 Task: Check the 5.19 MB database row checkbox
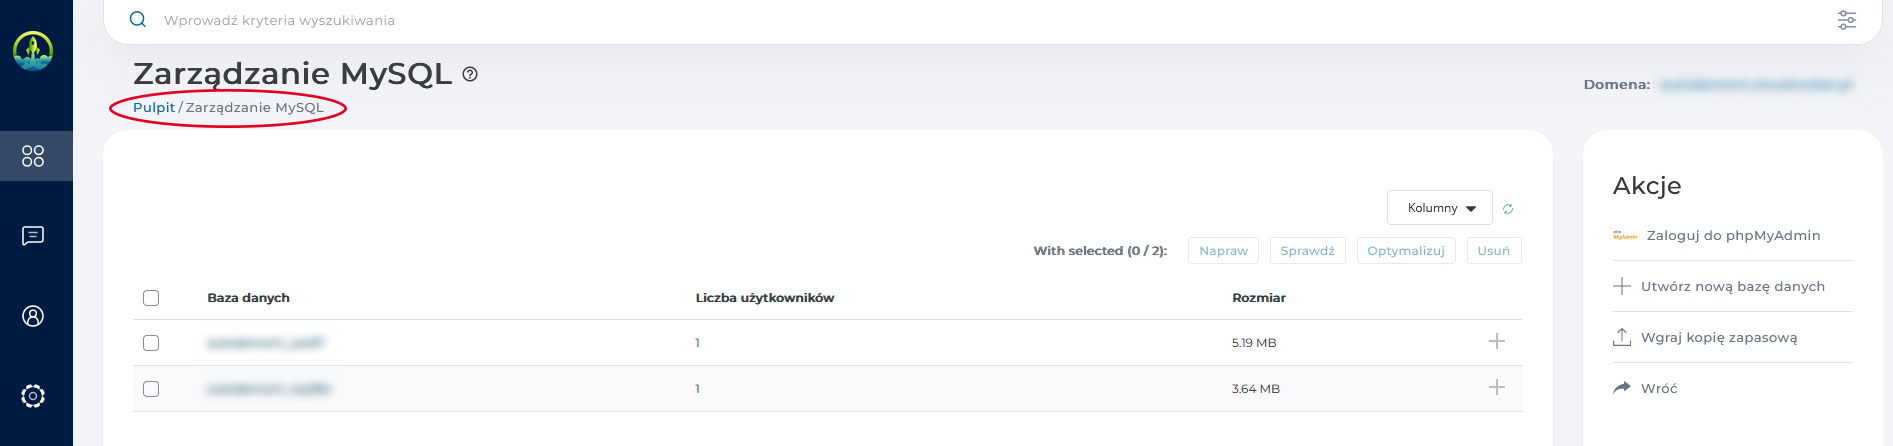(x=151, y=343)
